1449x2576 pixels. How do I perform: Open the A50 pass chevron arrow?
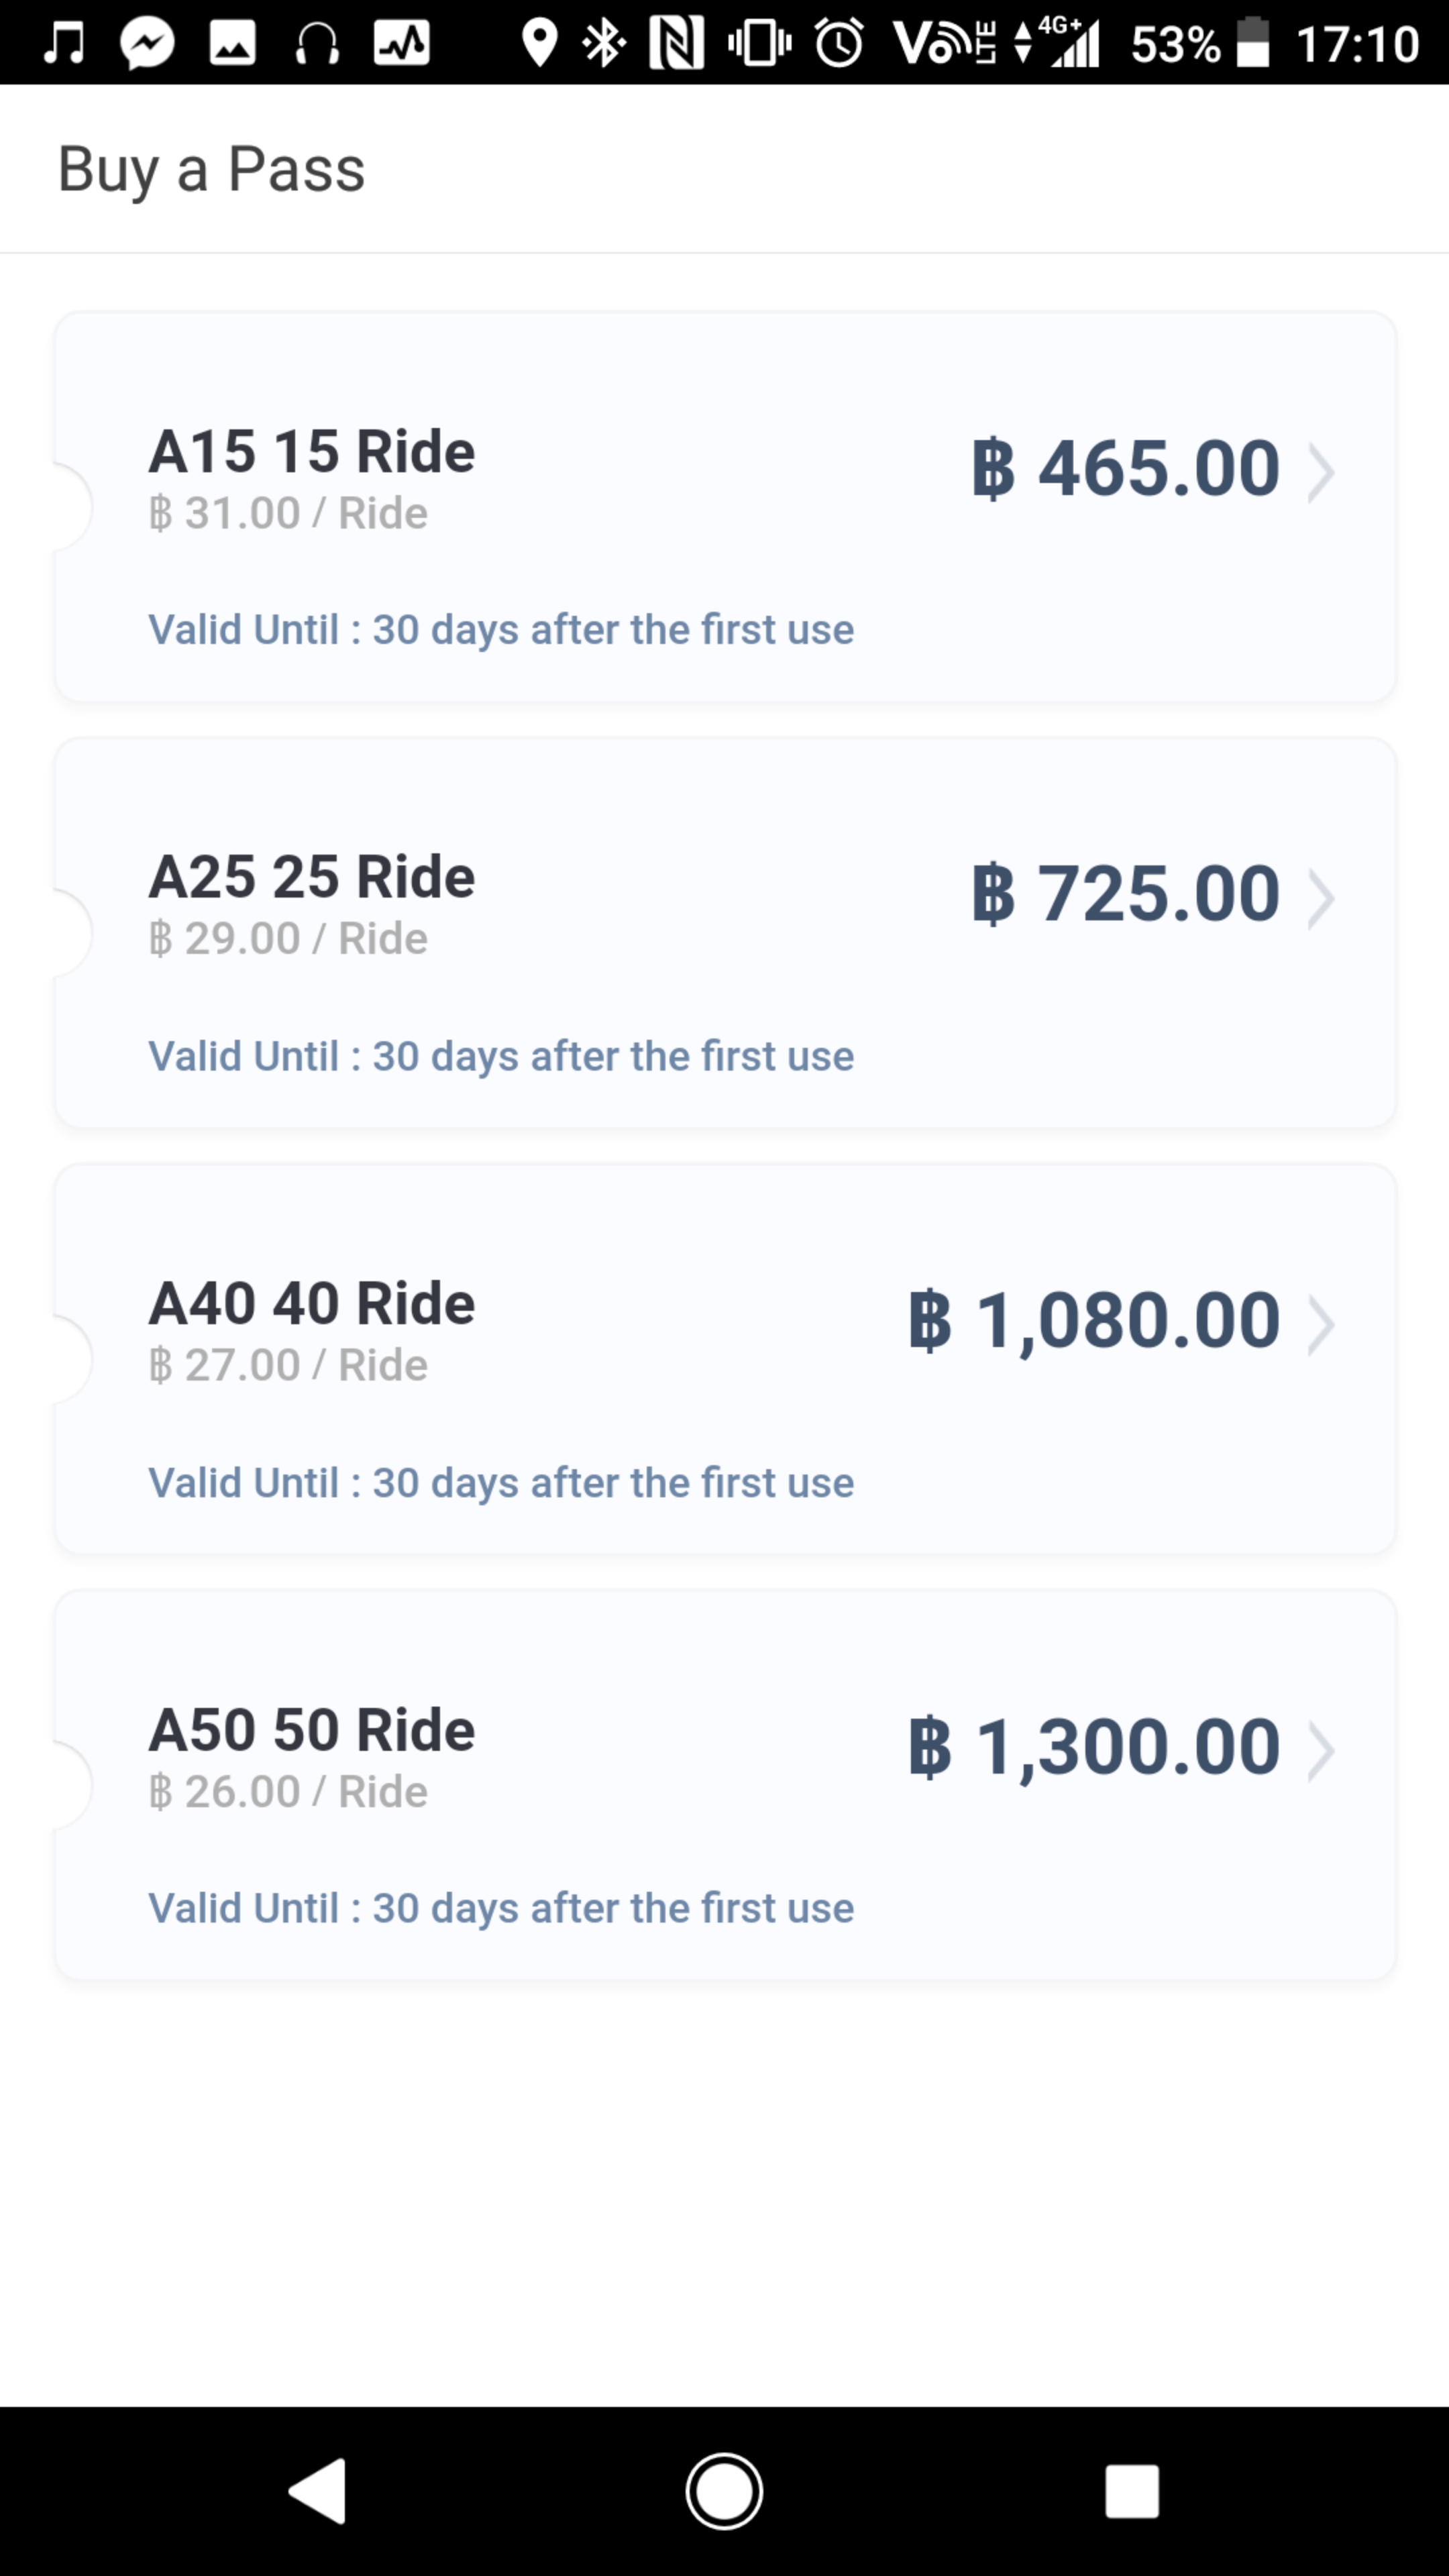coord(1321,1752)
